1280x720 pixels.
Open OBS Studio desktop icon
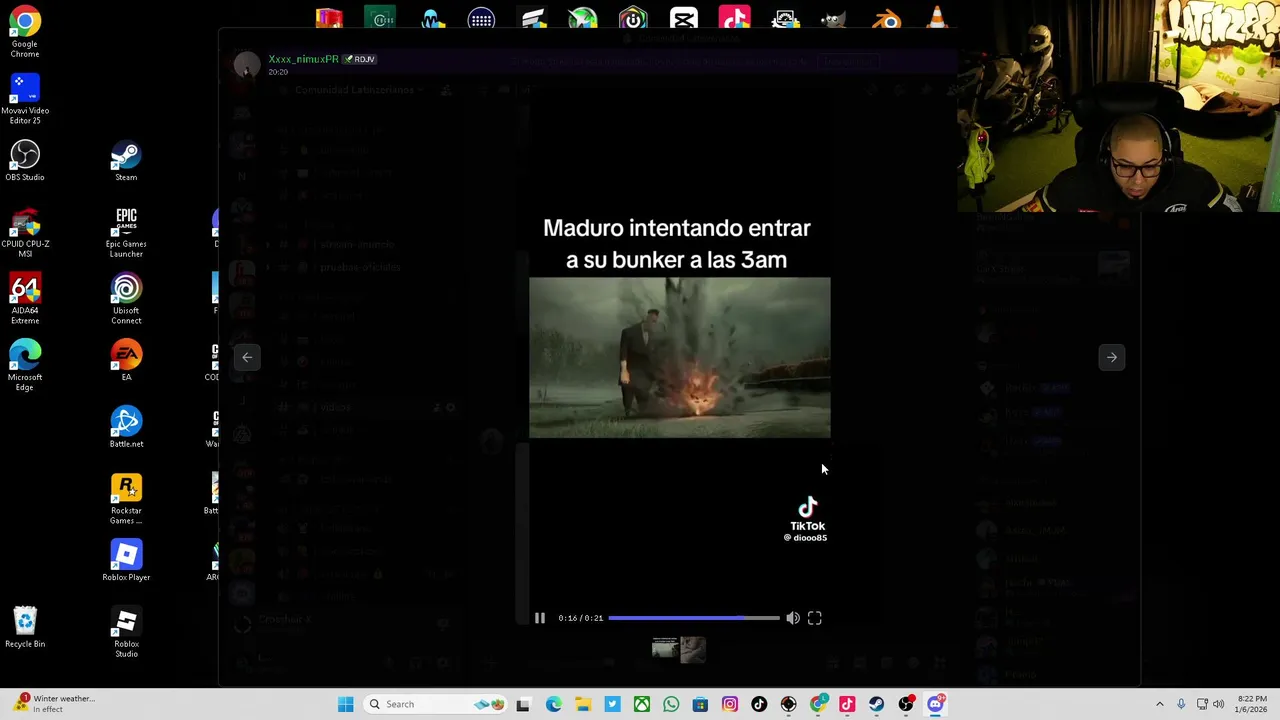pos(25,160)
